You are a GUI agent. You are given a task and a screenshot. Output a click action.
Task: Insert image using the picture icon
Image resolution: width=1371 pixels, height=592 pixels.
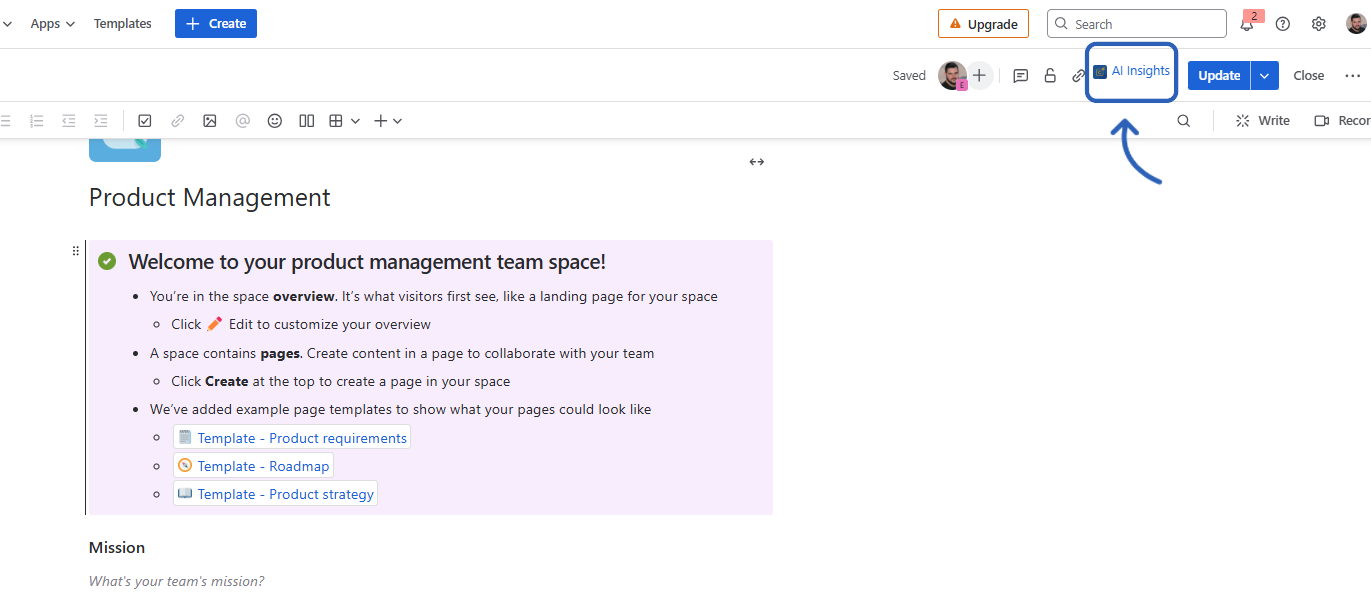[x=210, y=121]
